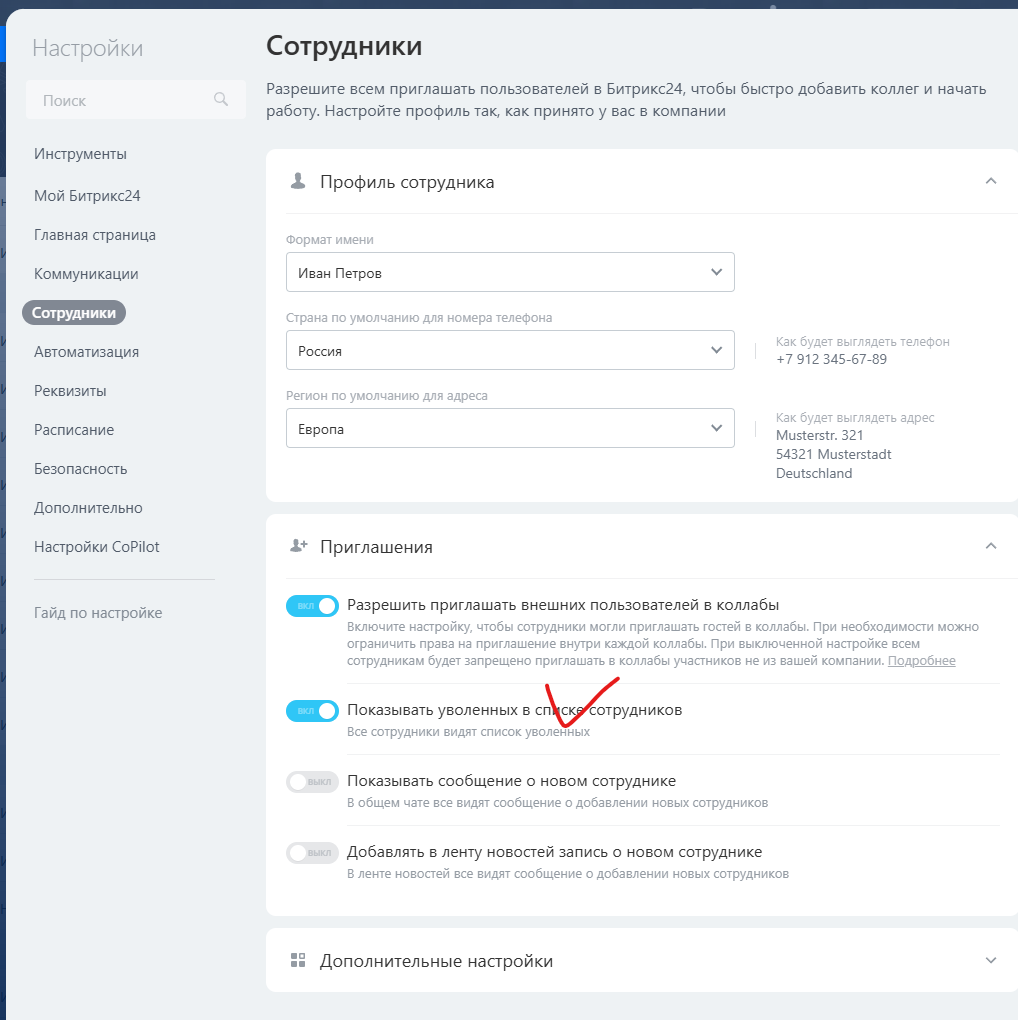1018x1020 pixels.
Task: Turn off Показывать уволенных в списке сотрудников
Action: pyautogui.click(x=312, y=711)
